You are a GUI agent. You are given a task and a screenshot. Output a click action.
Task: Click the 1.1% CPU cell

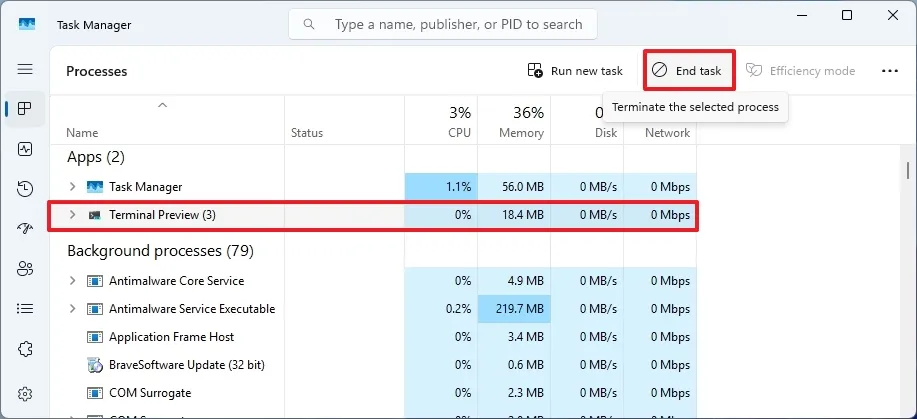pyautogui.click(x=441, y=187)
